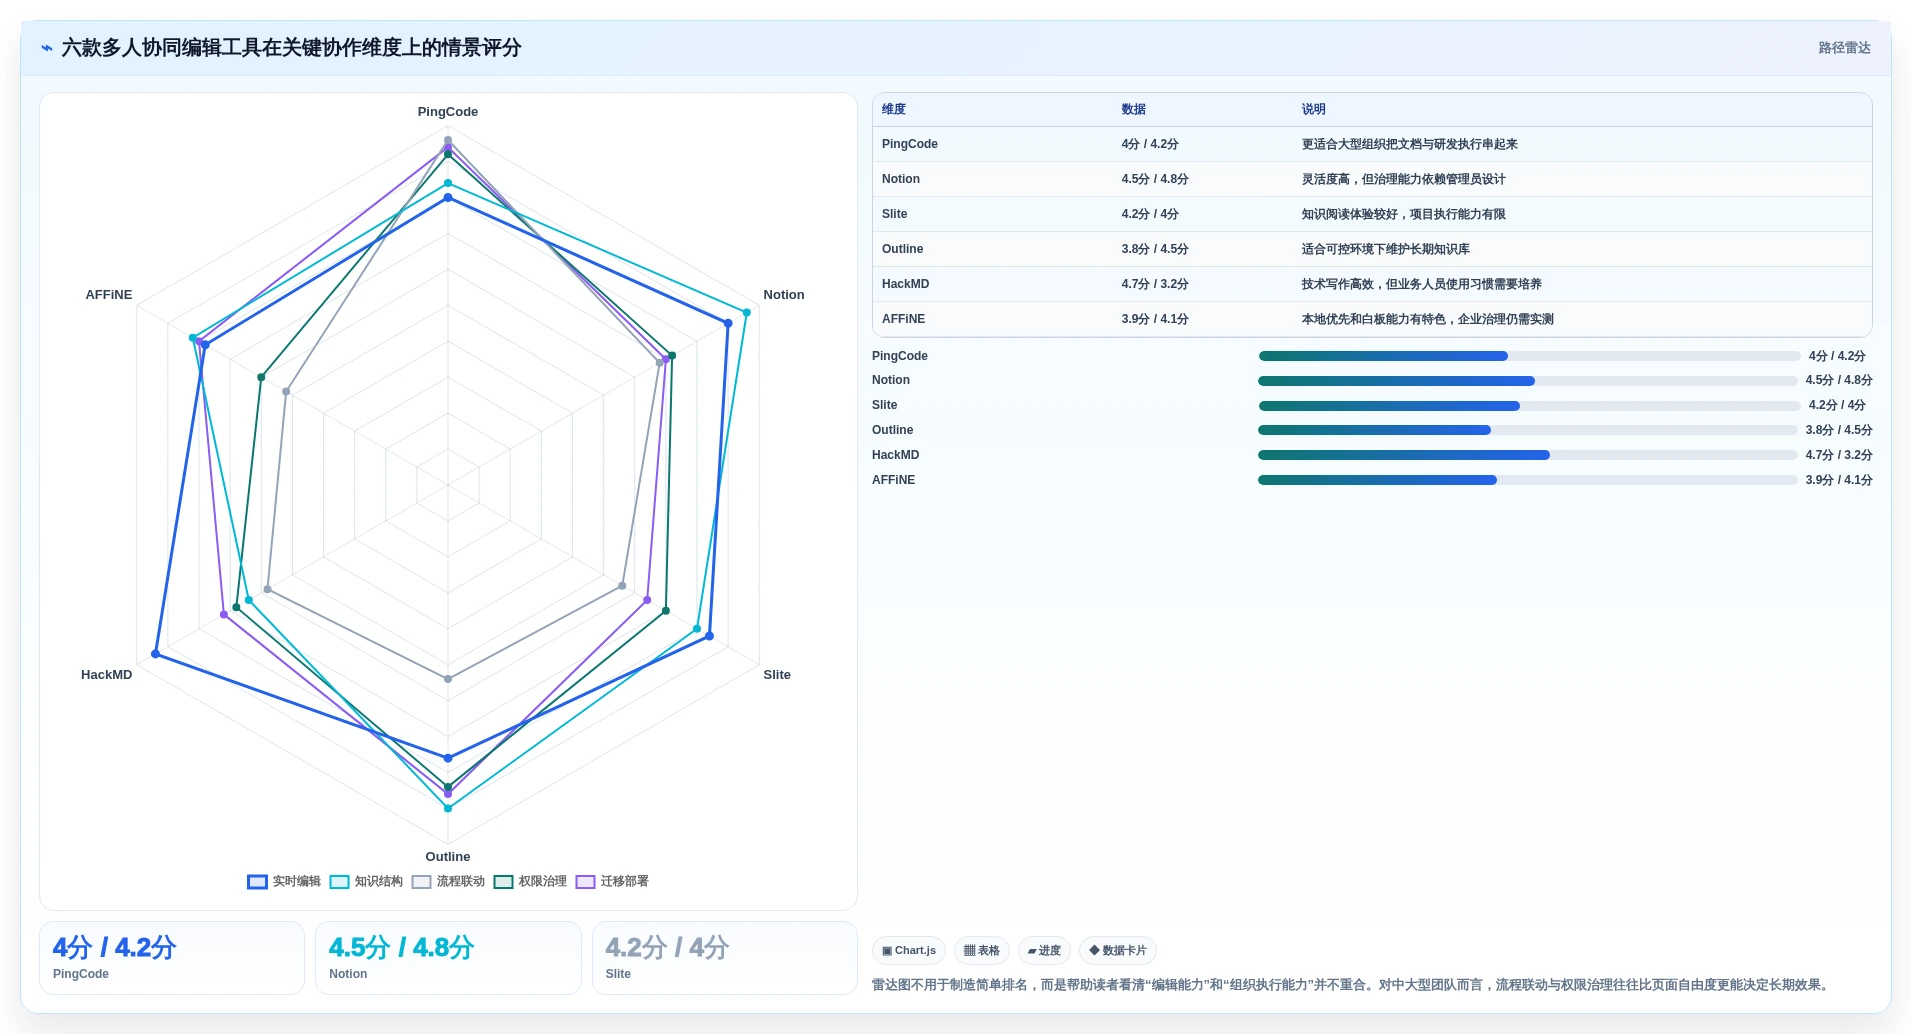This screenshot has width=1912, height=1034.
Task: Click the PingCode progress bar
Action: point(1529,356)
